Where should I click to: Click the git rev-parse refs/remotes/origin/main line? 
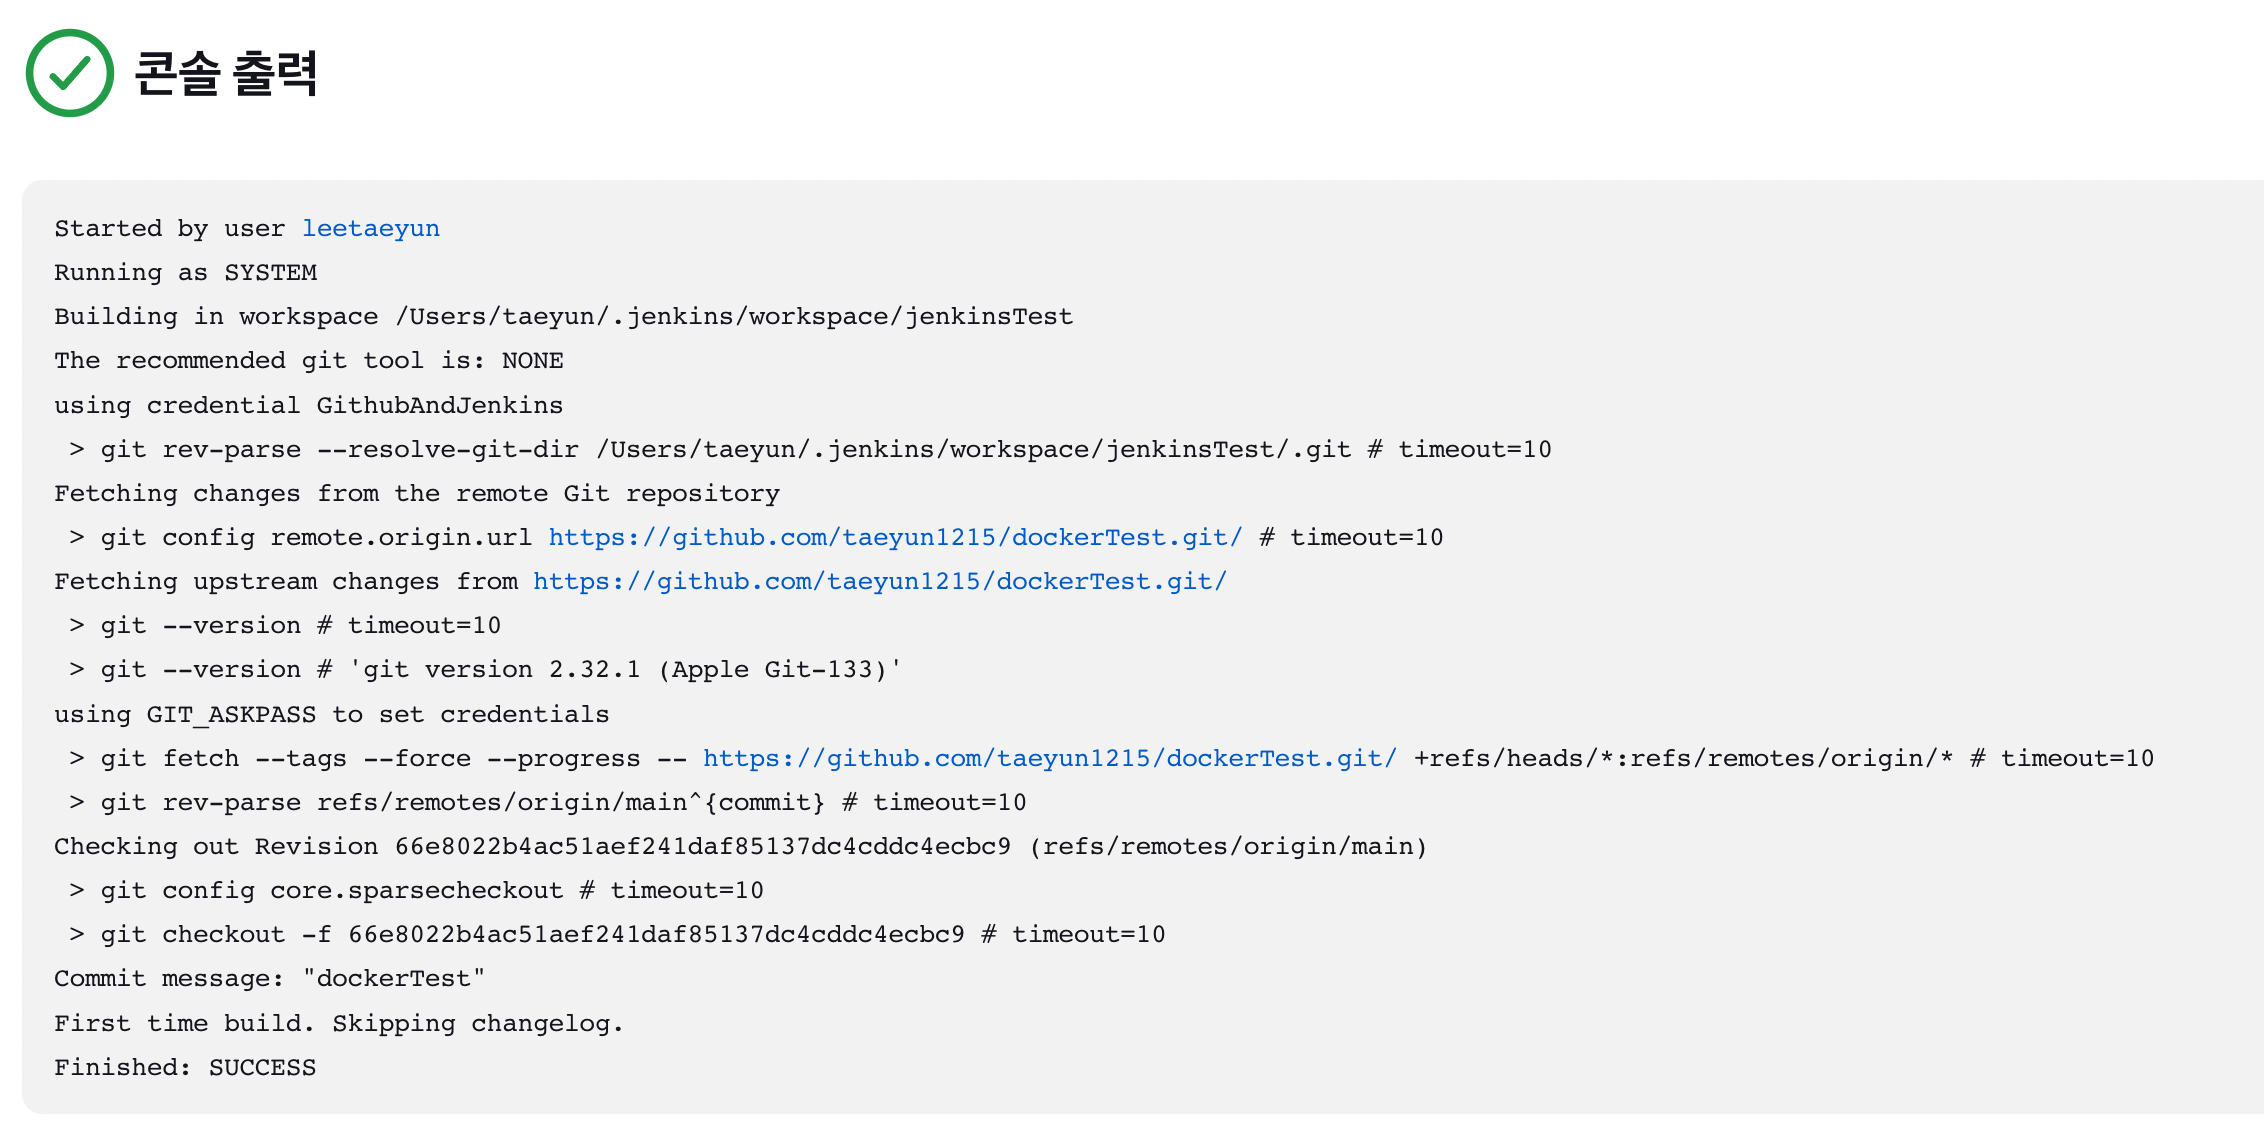tap(548, 803)
